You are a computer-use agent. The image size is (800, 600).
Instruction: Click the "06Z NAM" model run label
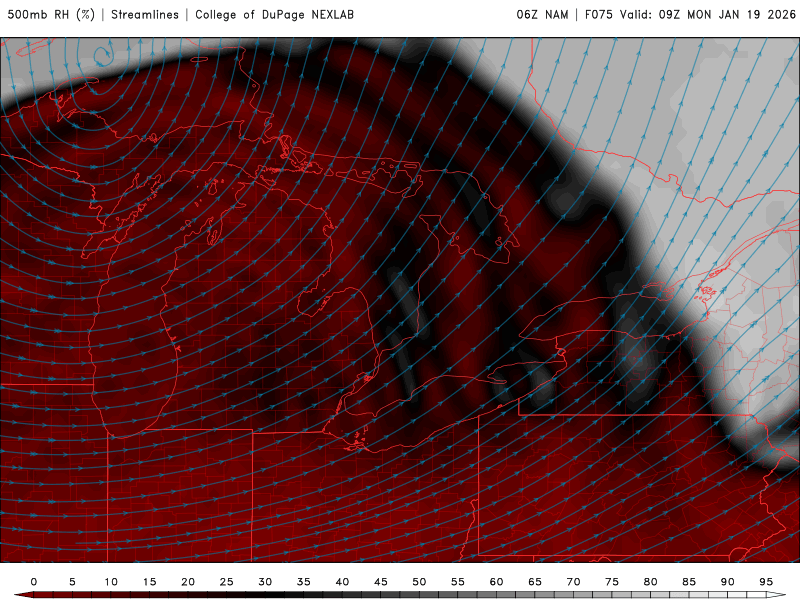coord(542,15)
